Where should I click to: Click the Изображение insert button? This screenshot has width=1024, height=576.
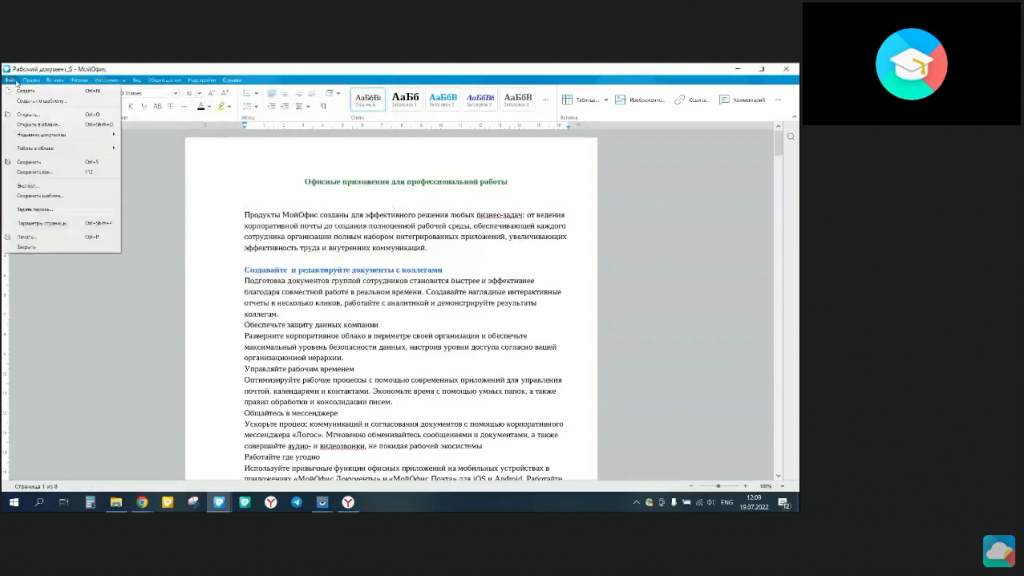click(640, 100)
